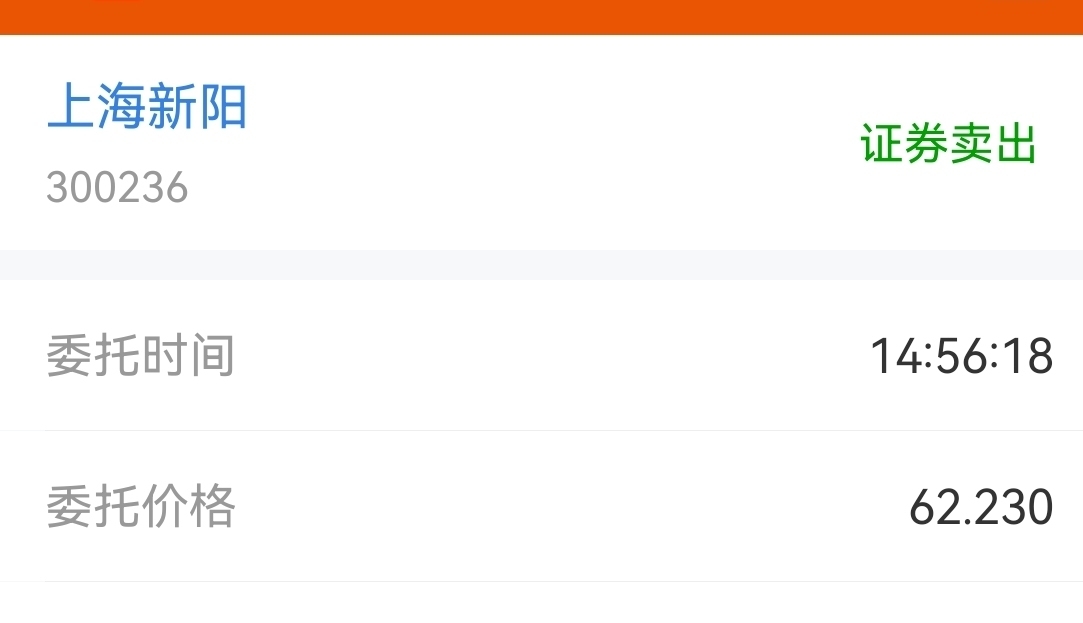Tap the orange header bar

click(x=542, y=17)
